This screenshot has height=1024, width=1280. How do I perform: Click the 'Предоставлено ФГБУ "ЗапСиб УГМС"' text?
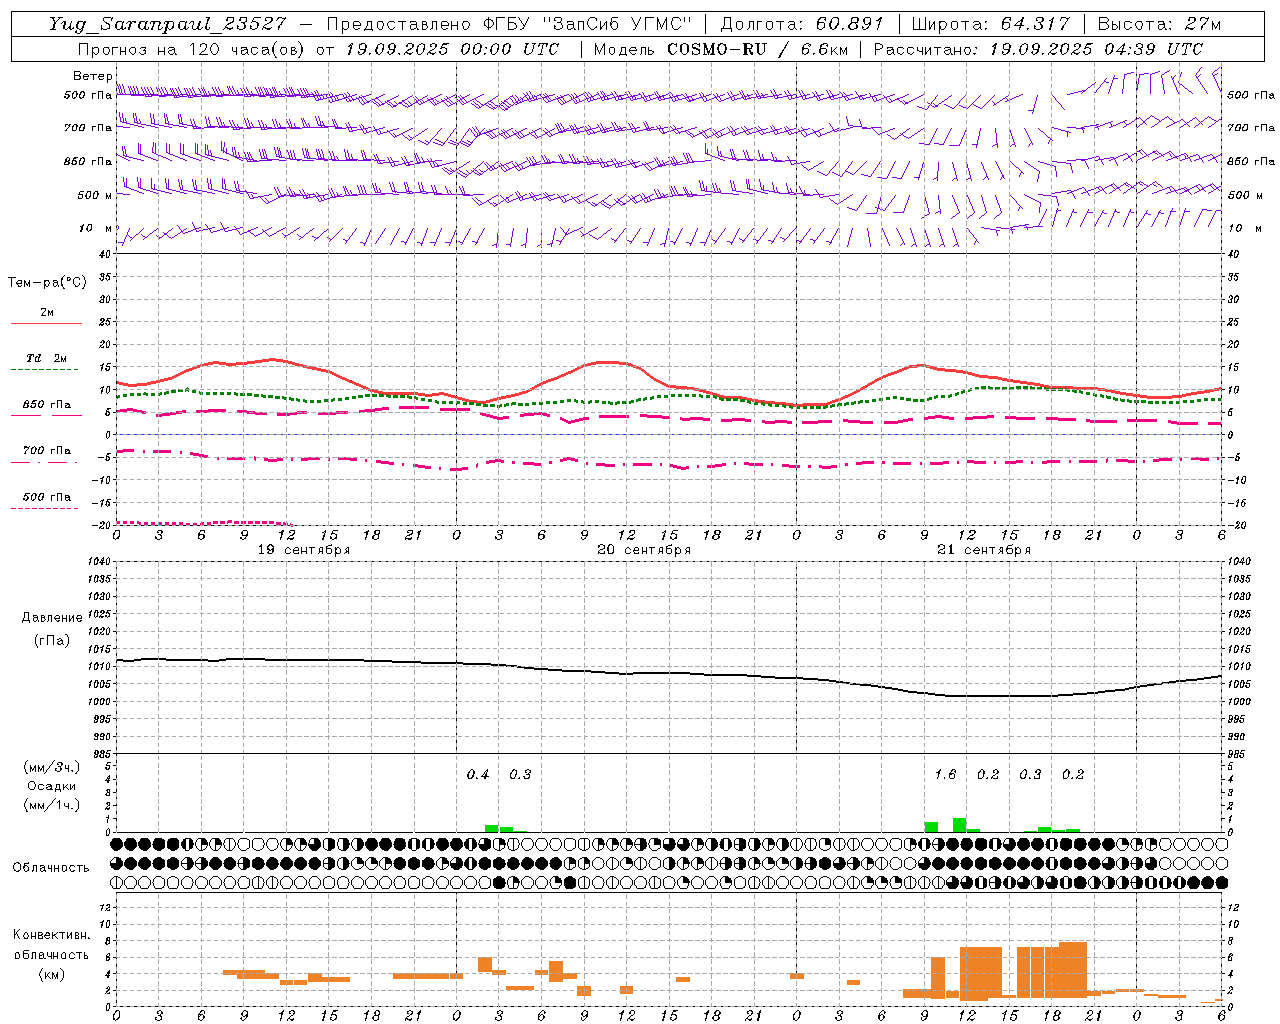(509, 24)
